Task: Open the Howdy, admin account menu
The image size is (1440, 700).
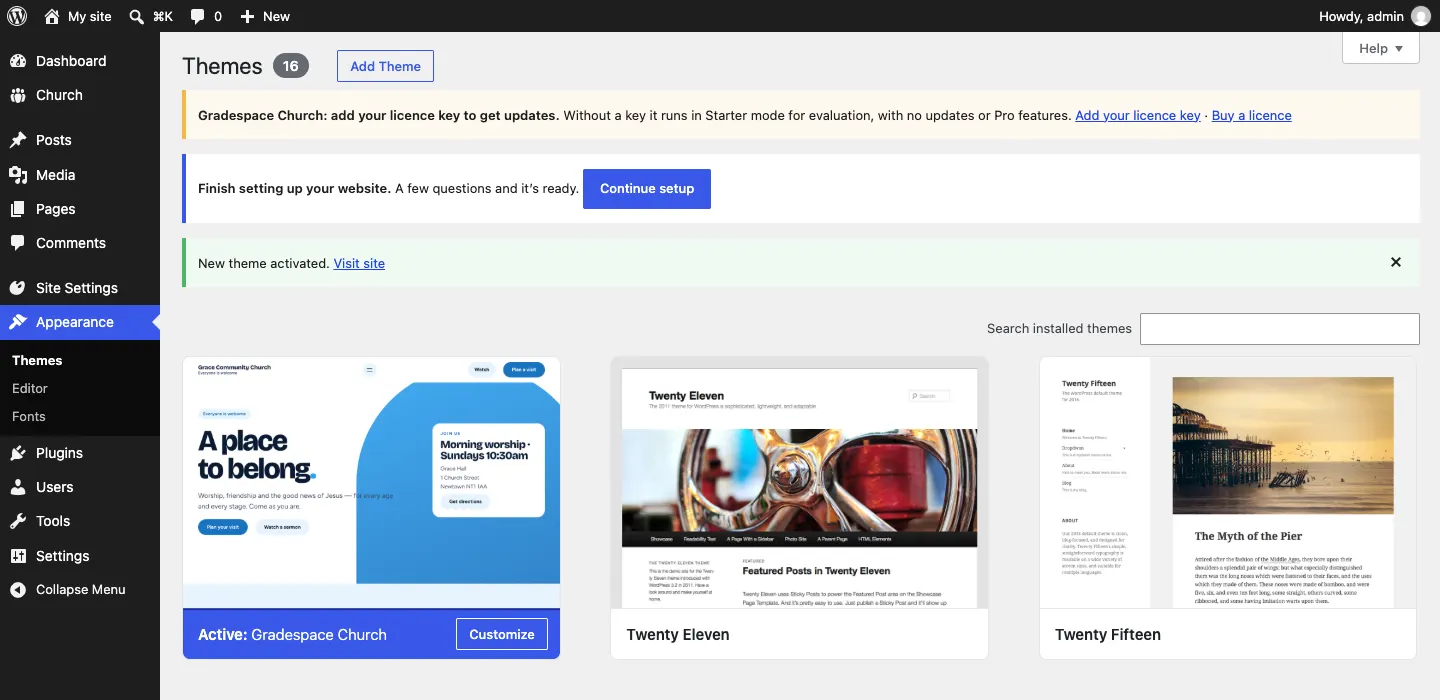Action: (1375, 16)
